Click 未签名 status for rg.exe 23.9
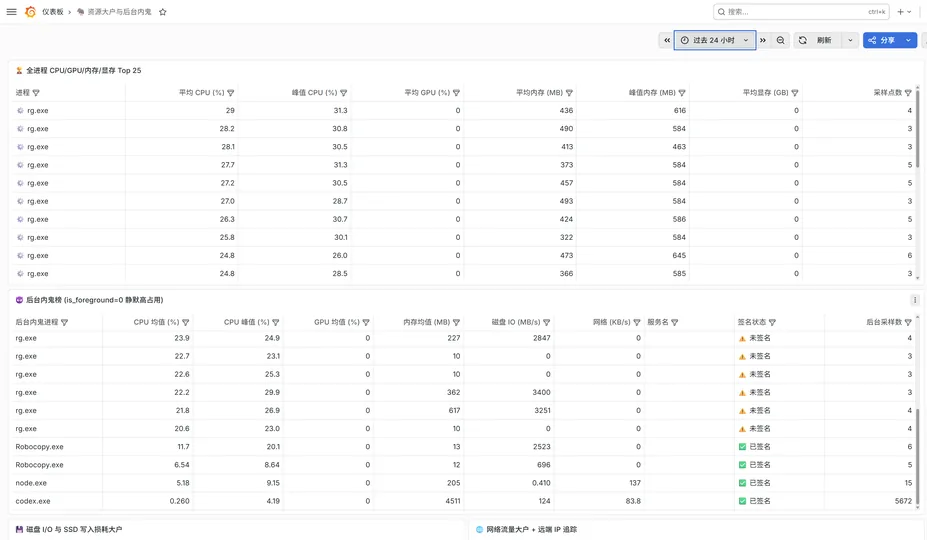 [760, 338]
